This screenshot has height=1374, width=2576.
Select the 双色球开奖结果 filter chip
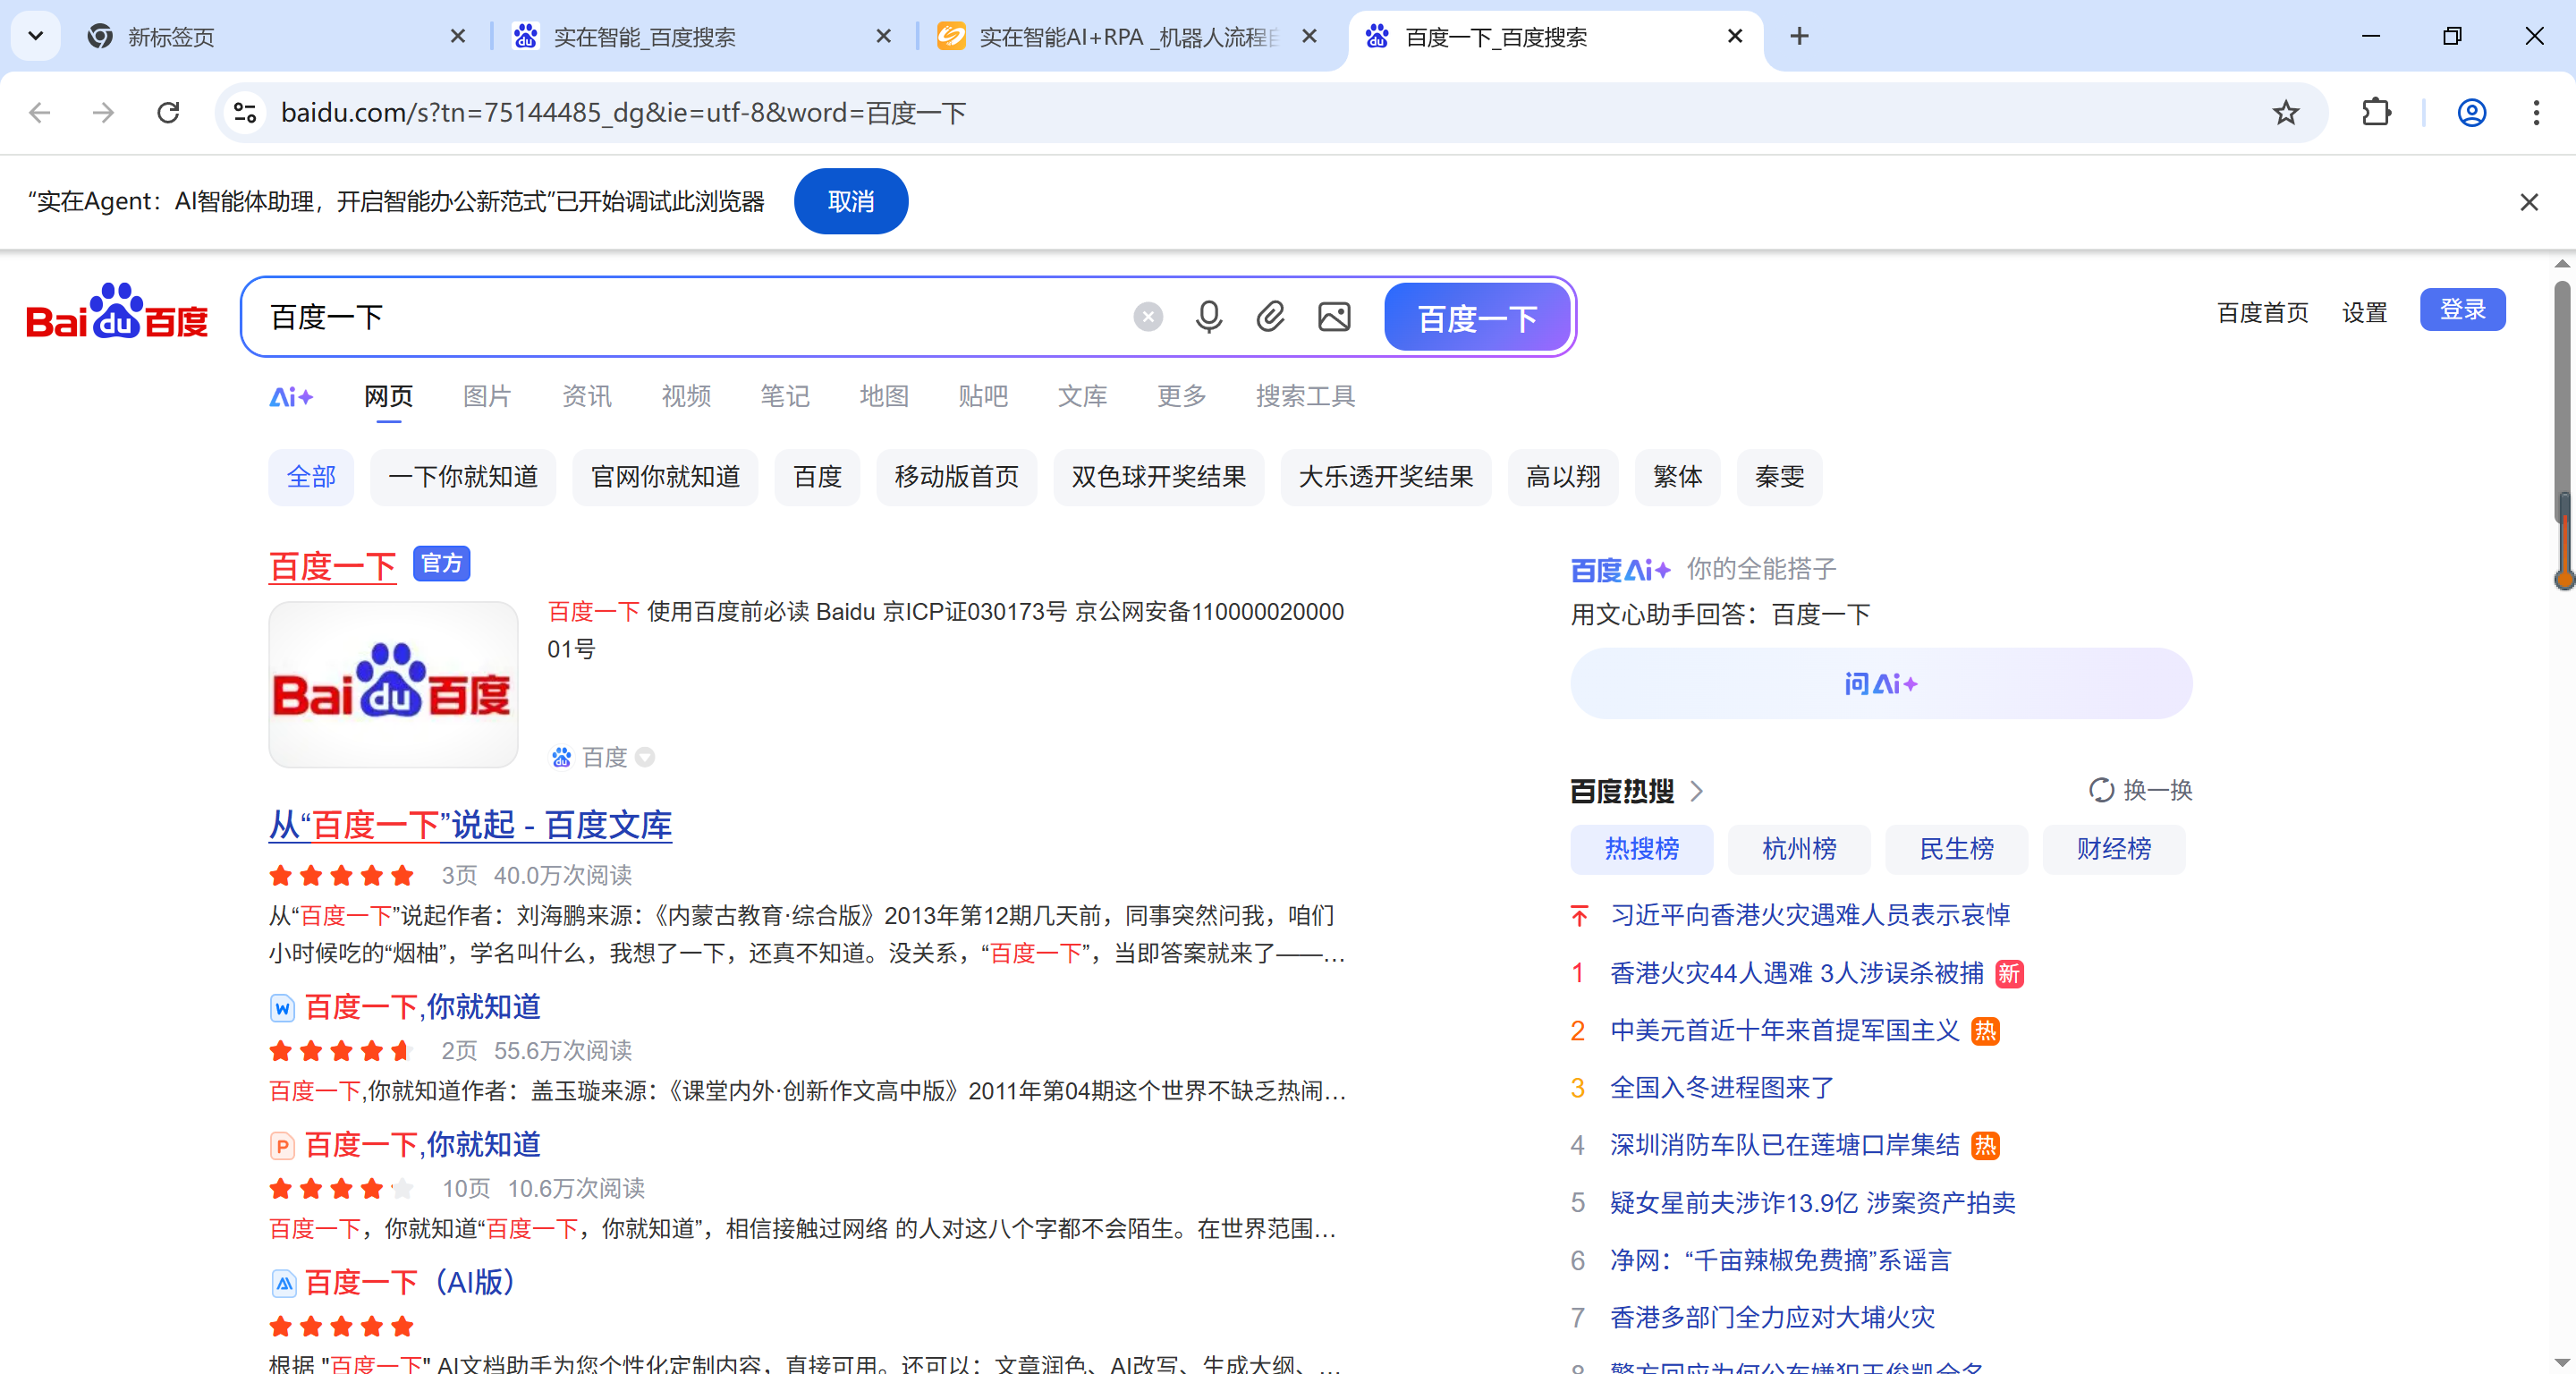click(1158, 477)
